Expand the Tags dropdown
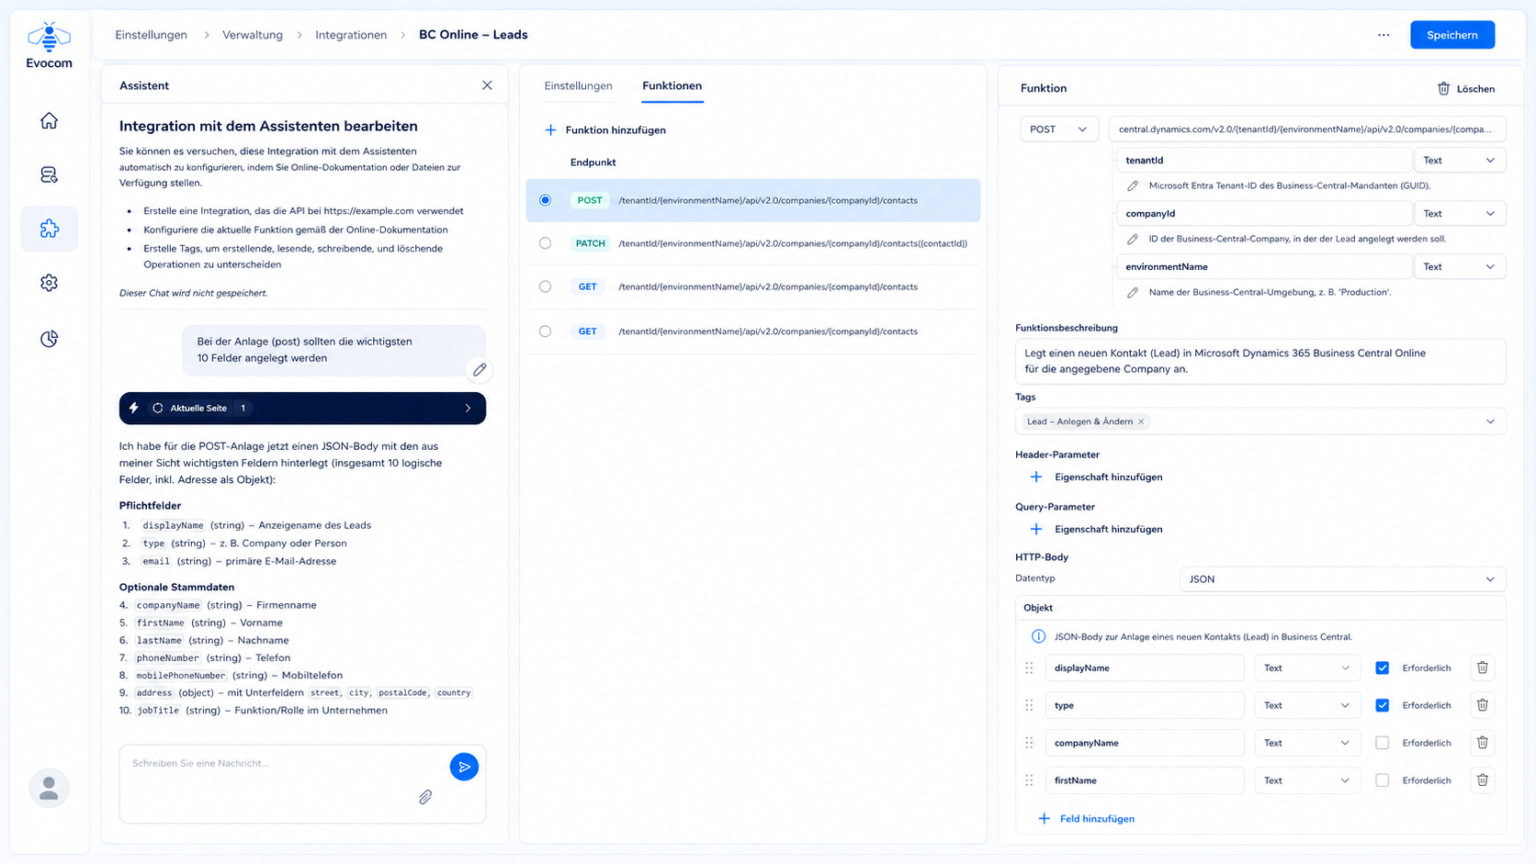Image resolution: width=1536 pixels, height=864 pixels. pos(1490,422)
